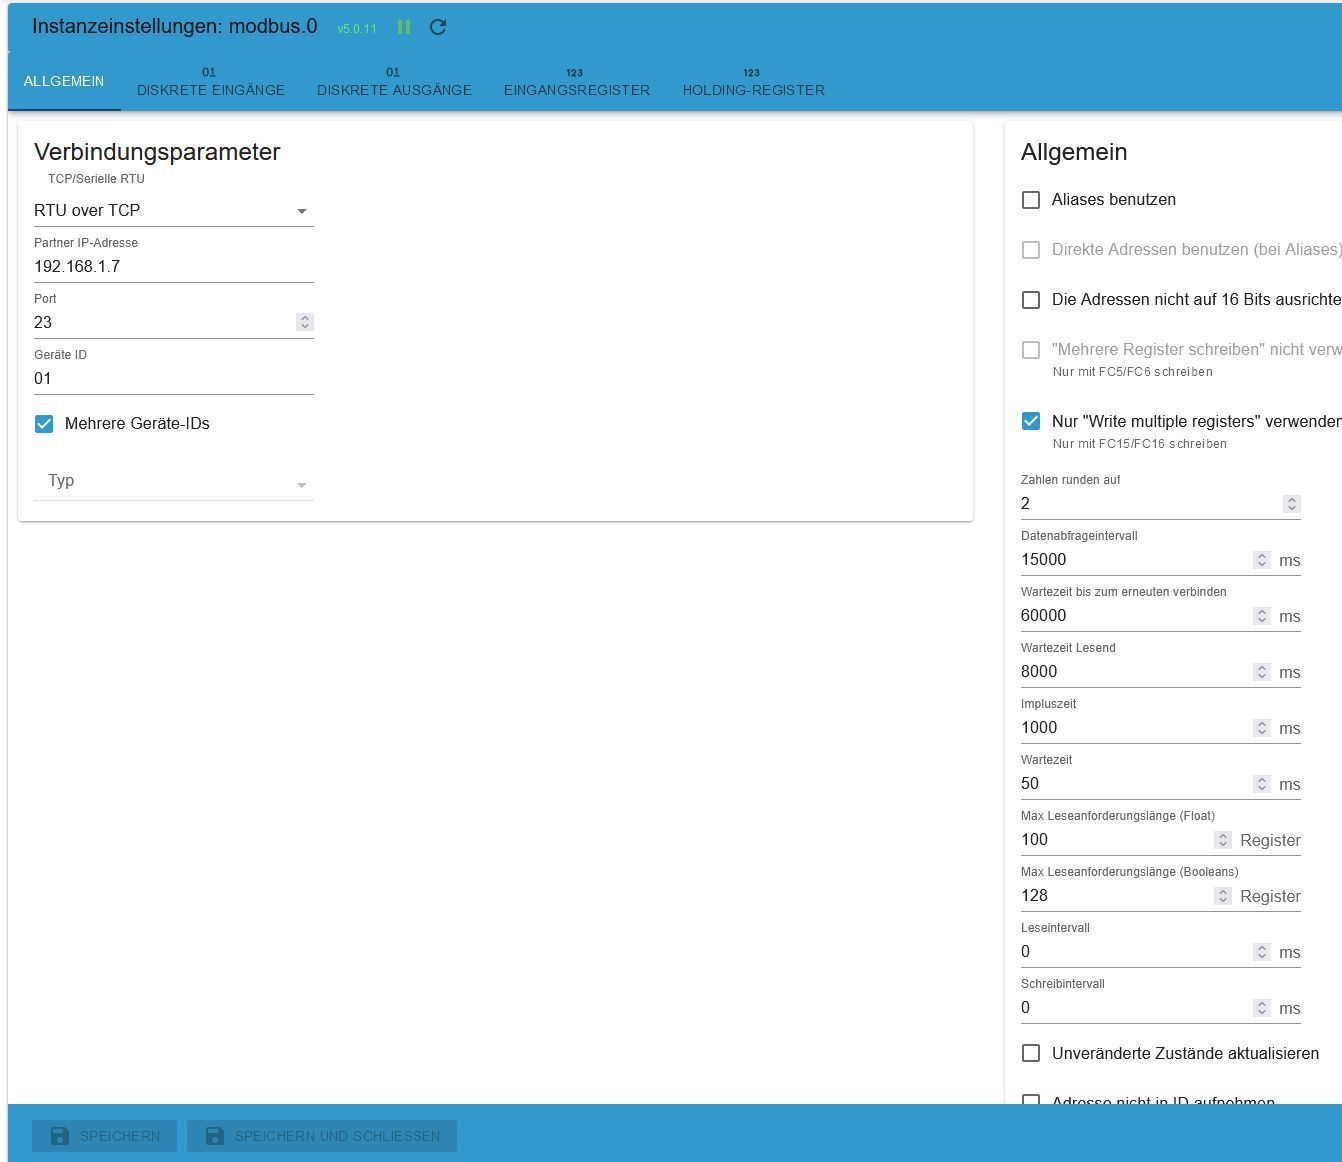The image size is (1342, 1162).
Task: Restart the modbus.0 instance with reload icon
Action: coord(438,27)
